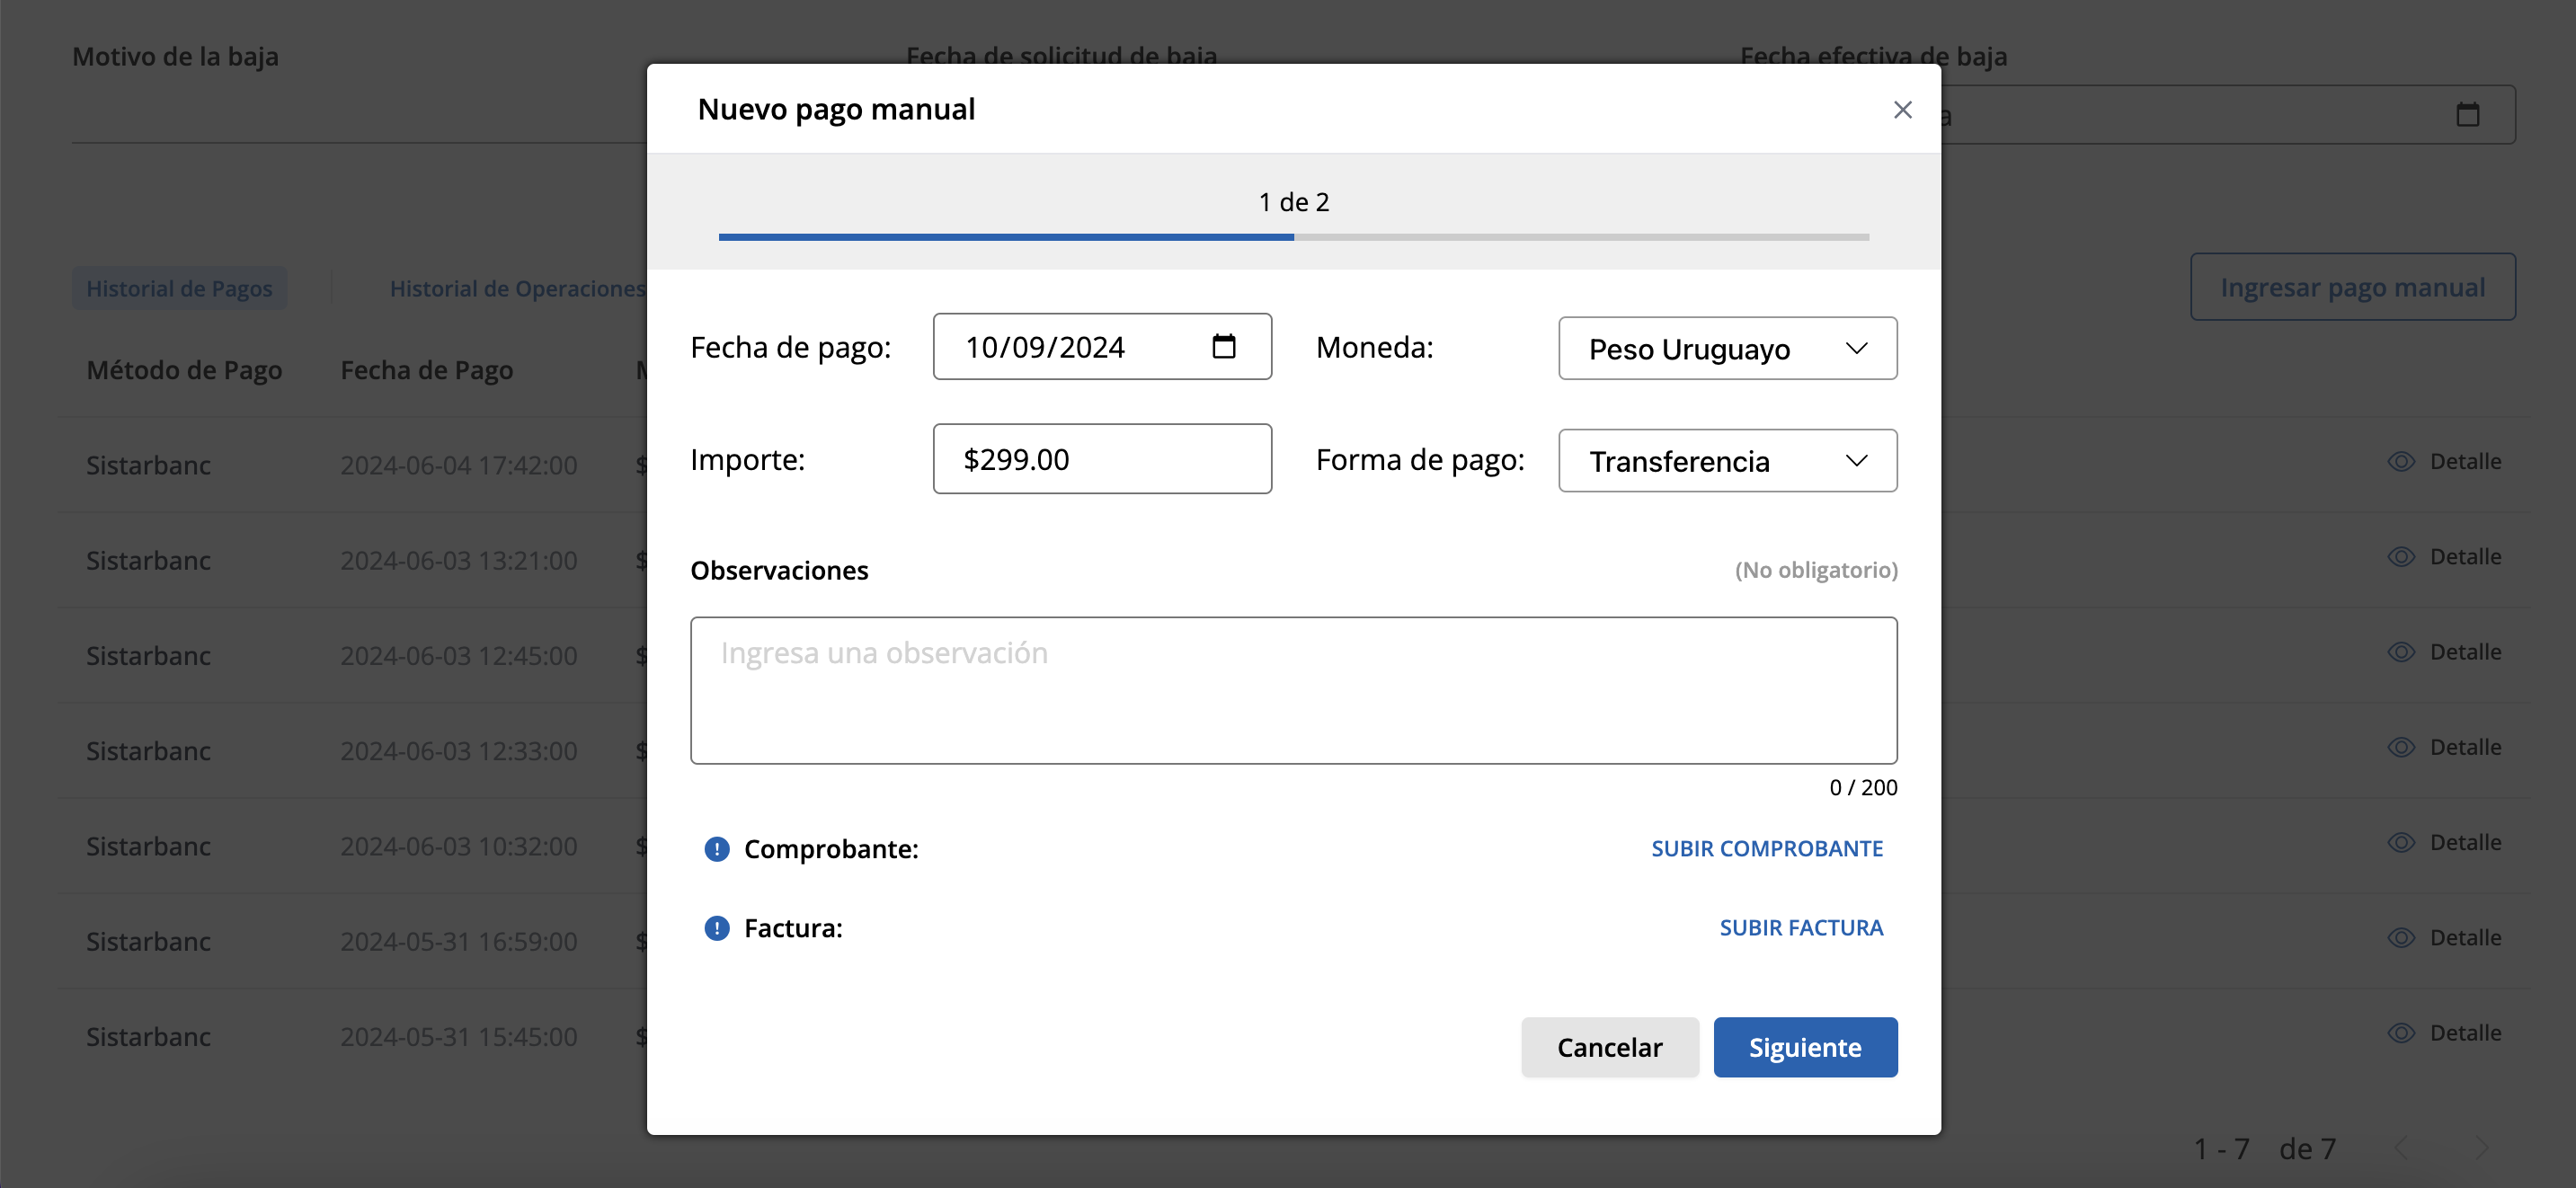Viewport: 2576px width, 1188px height.
Task: Click SUBIR COMPROBANTE upload link
Action: coord(1766,849)
